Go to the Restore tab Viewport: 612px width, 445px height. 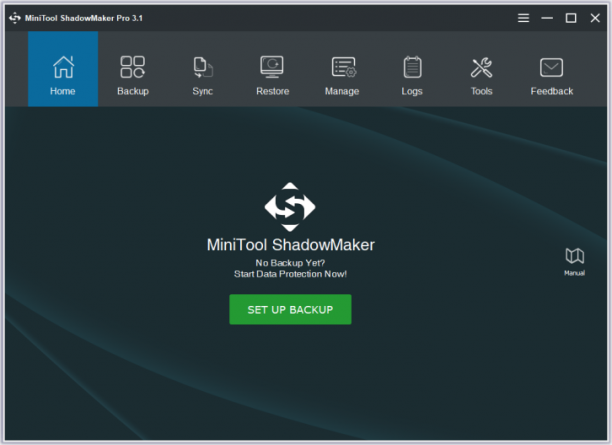[272, 69]
